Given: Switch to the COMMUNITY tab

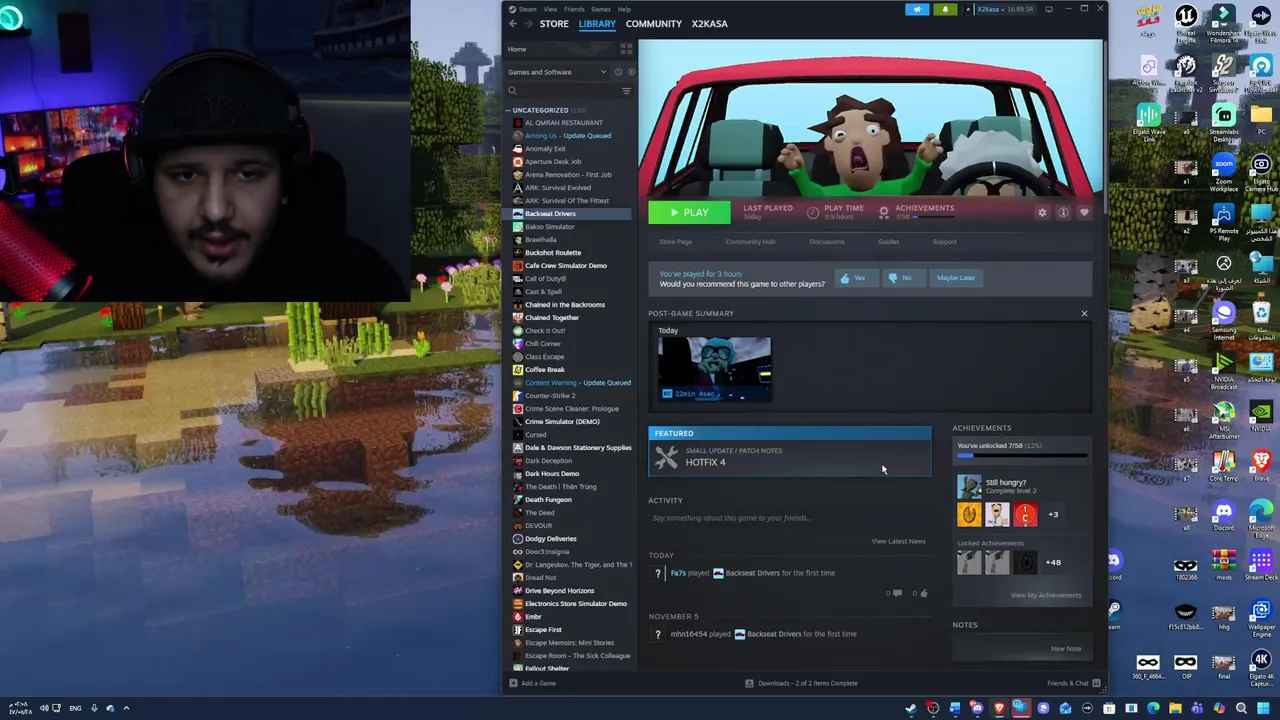Looking at the screenshot, I should (653, 23).
